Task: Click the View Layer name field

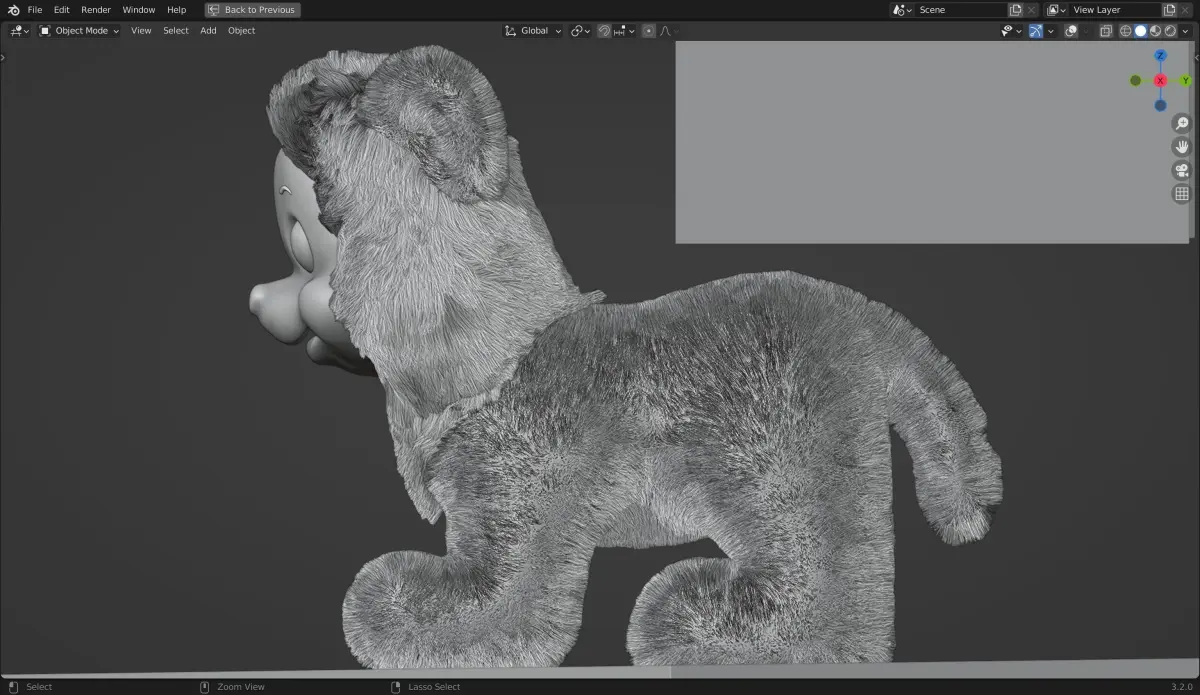Action: point(1115,10)
